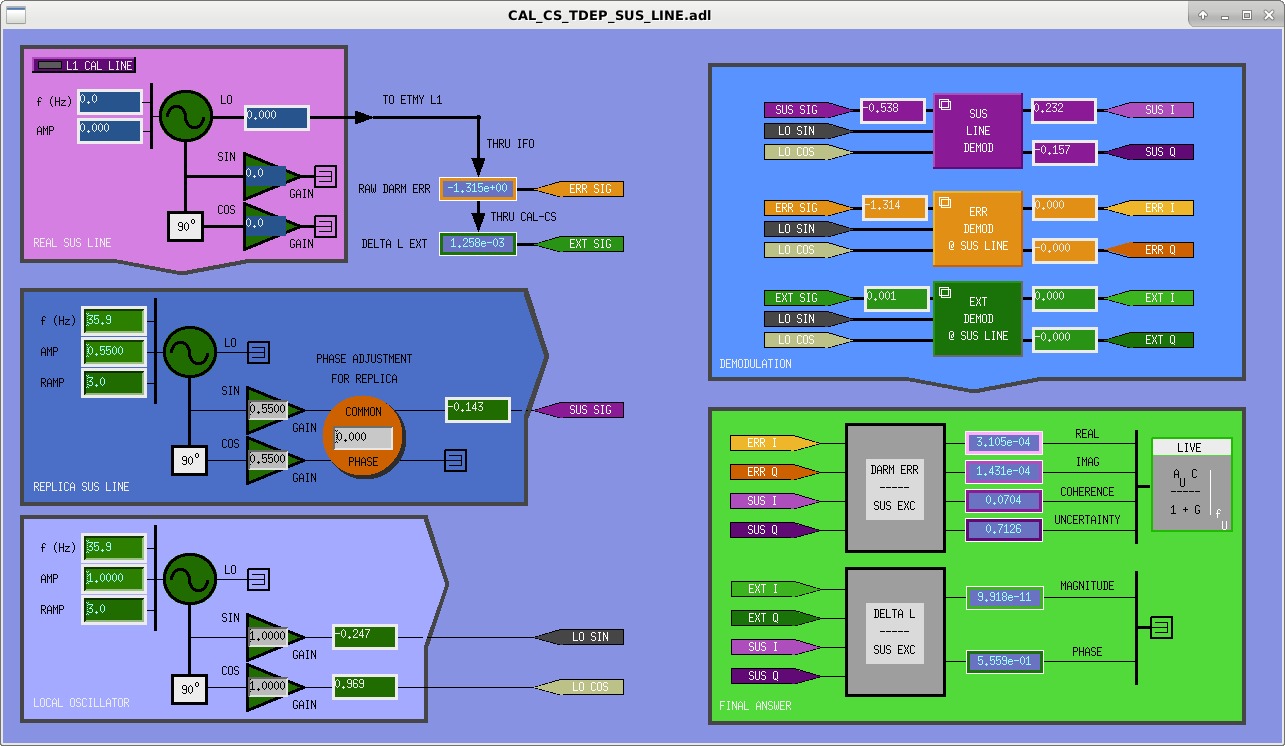Click LO SIN readback value -0.247
The width and height of the screenshot is (1285, 746).
click(365, 636)
